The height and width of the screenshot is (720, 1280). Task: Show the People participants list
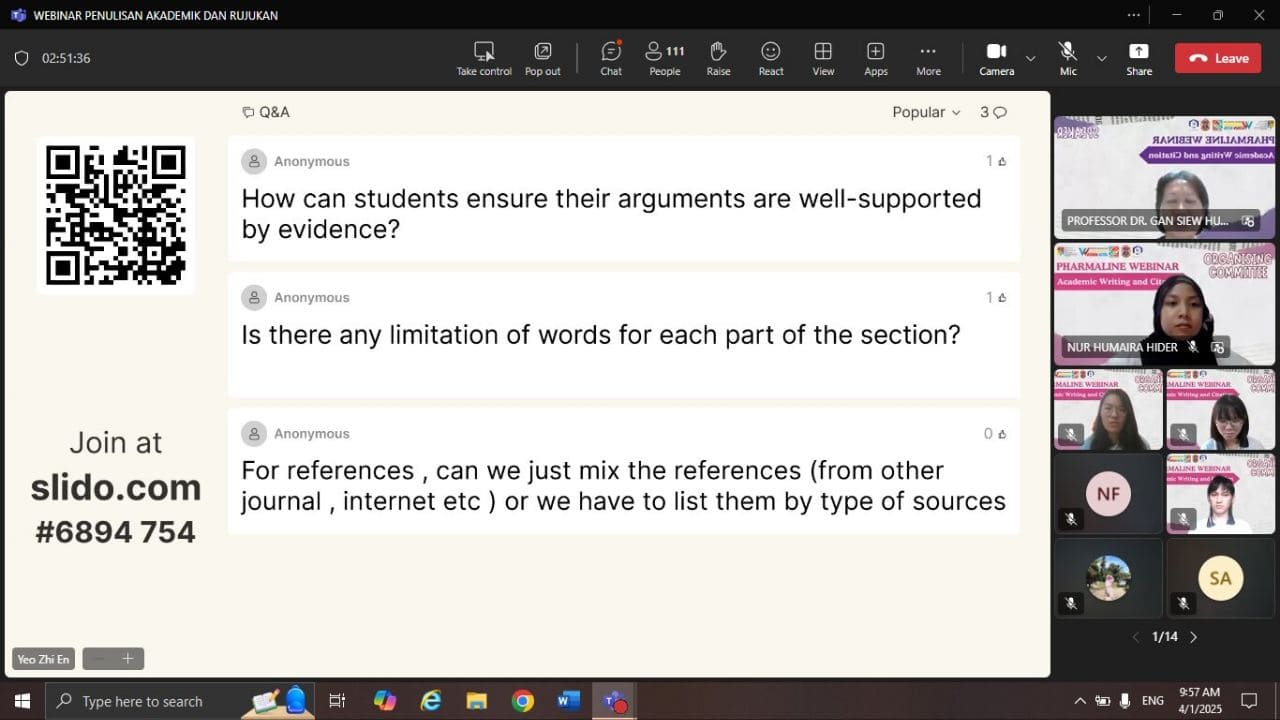(x=664, y=58)
